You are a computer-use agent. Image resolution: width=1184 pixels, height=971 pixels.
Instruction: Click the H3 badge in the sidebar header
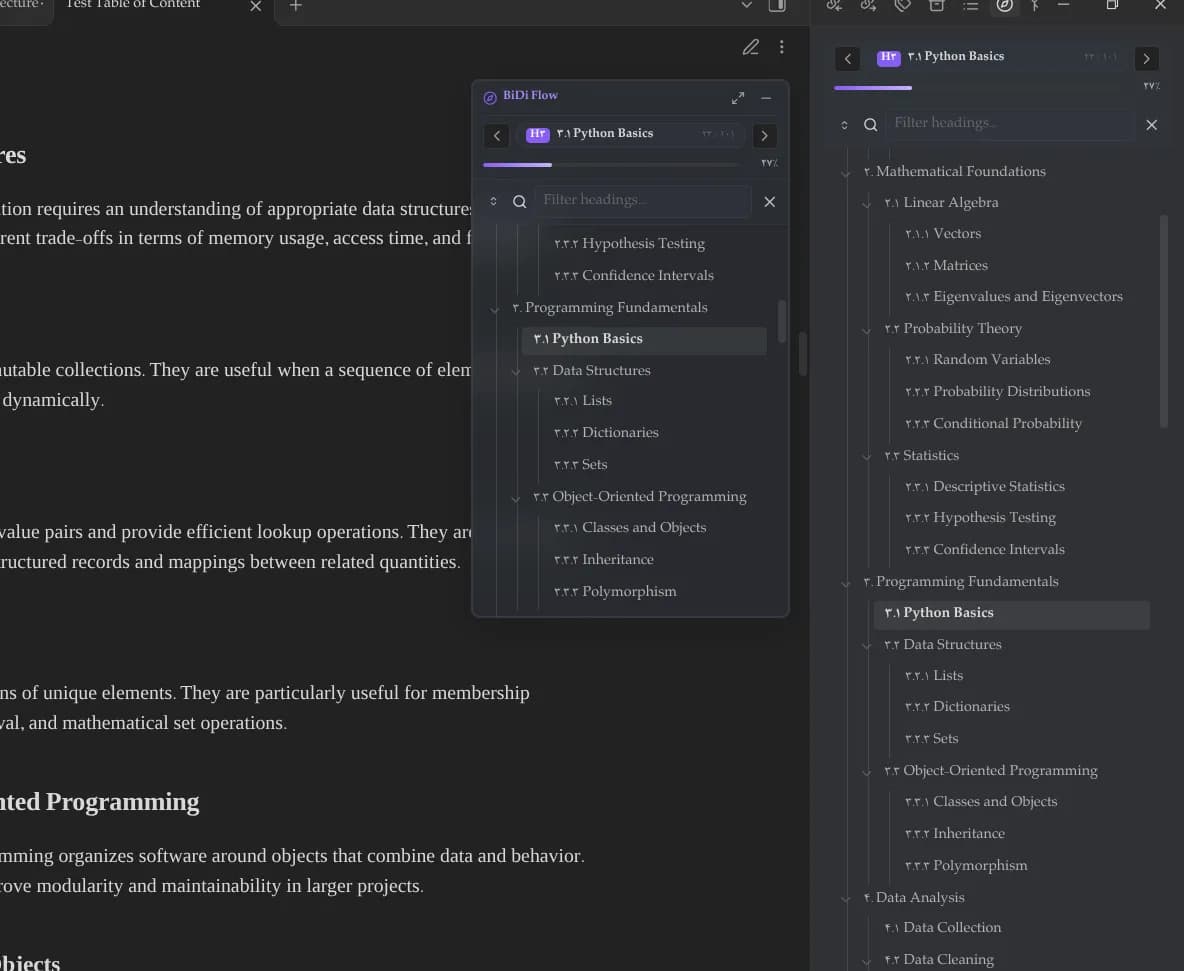point(889,57)
